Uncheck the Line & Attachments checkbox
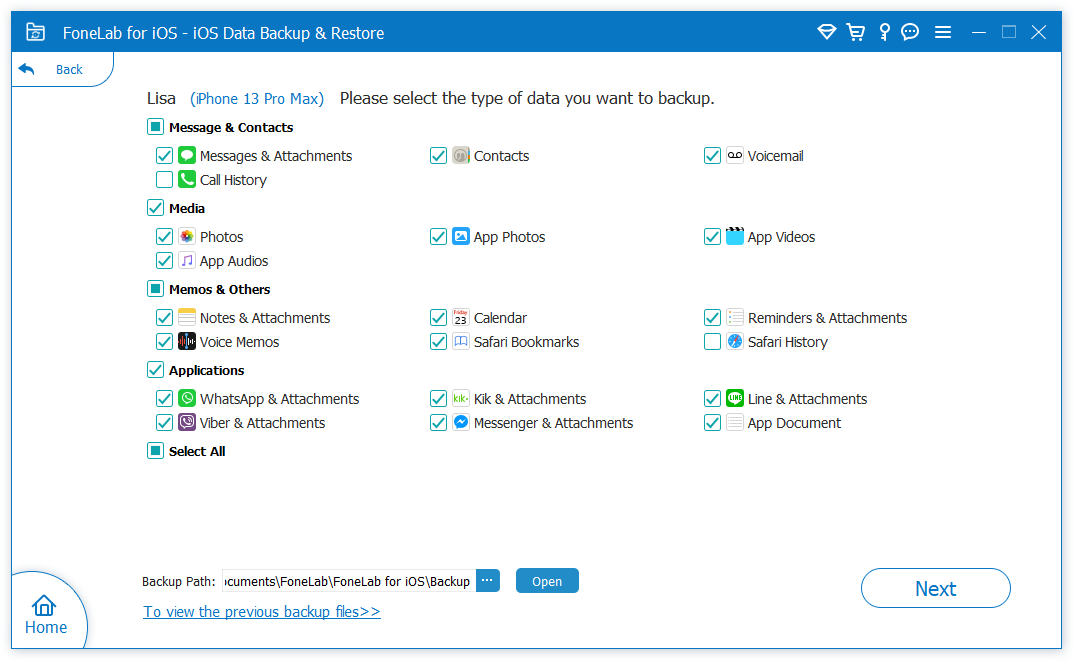This screenshot has height=662, width=1075. point(712,398)
